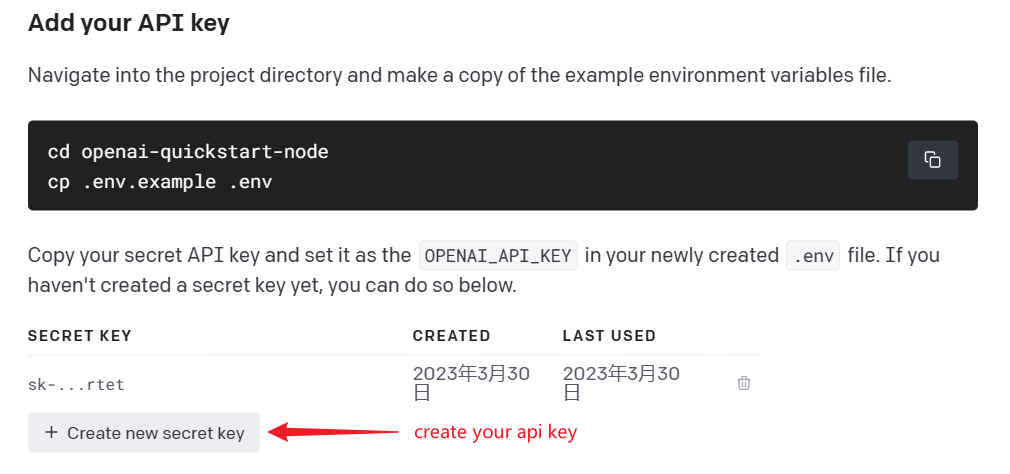Viewport: 1010px width, 474px height.
Task: Click the plus icon on the create key button
Action: [x=52, y=432]
